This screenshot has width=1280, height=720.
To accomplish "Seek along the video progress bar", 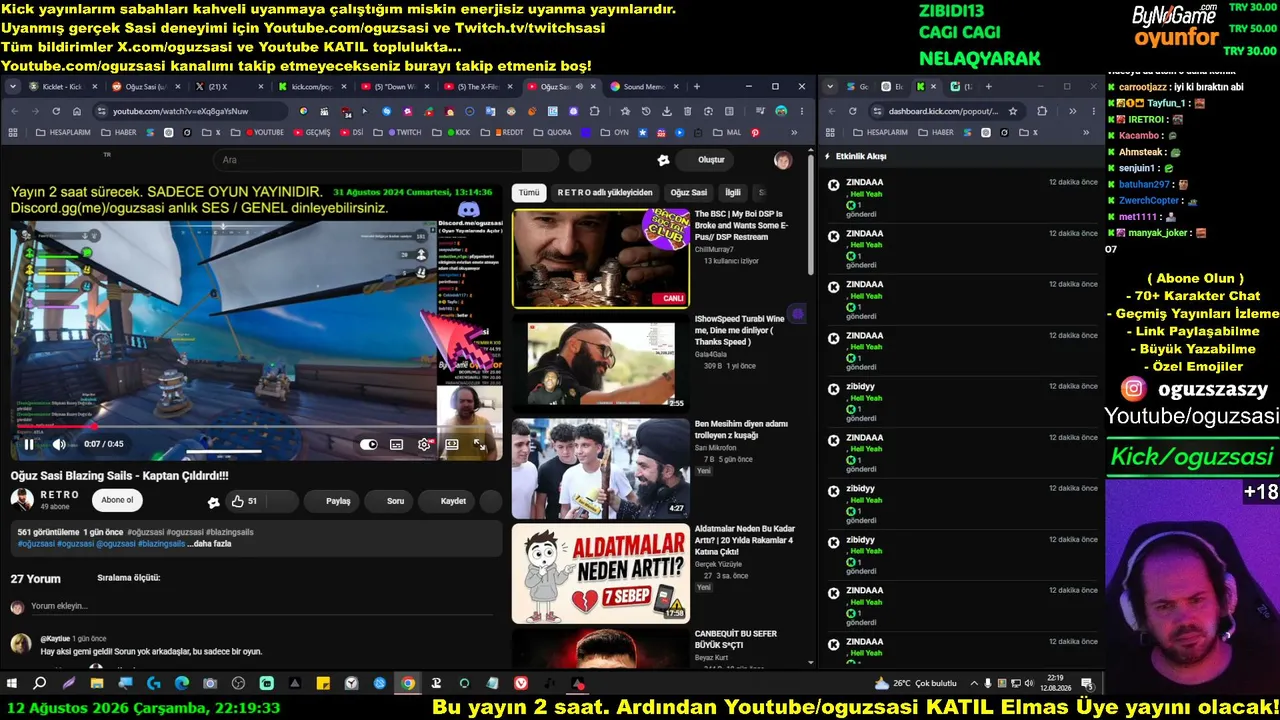I will 256,427.
